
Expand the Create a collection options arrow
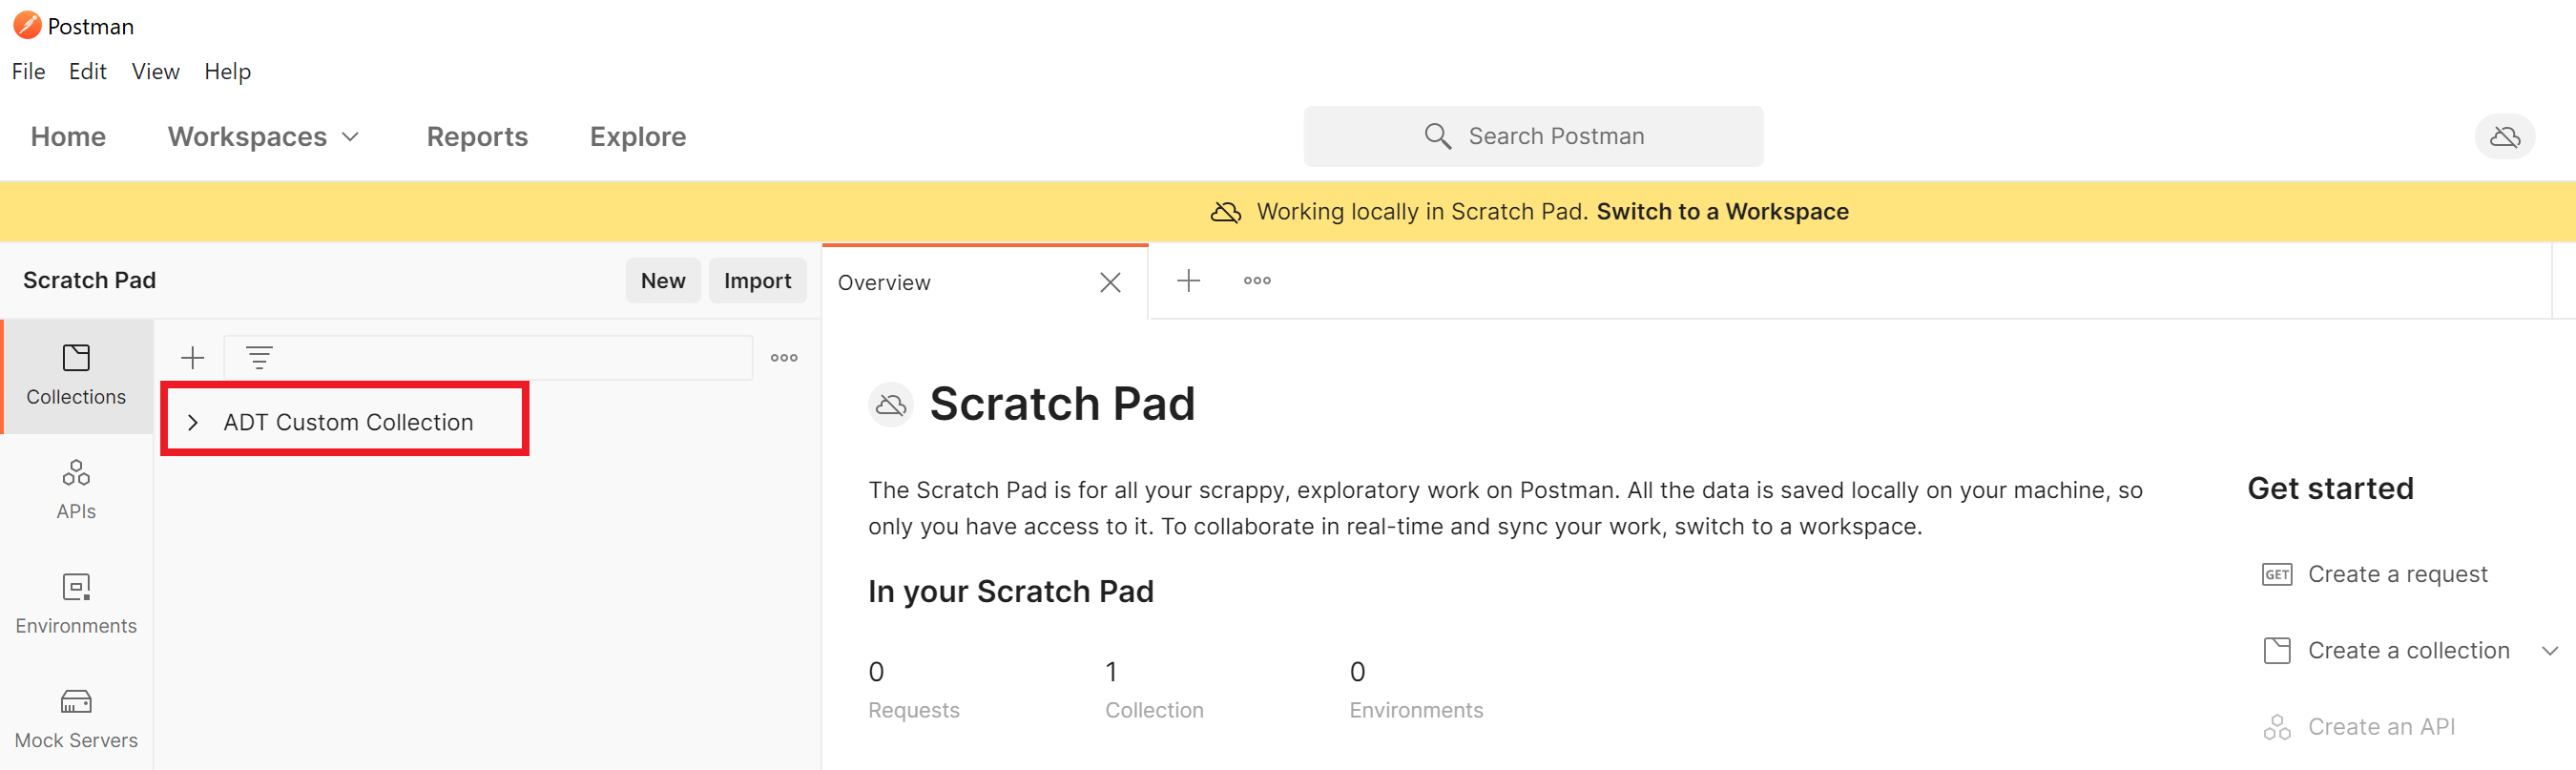pyautogui.click(x=2549, y=651)
